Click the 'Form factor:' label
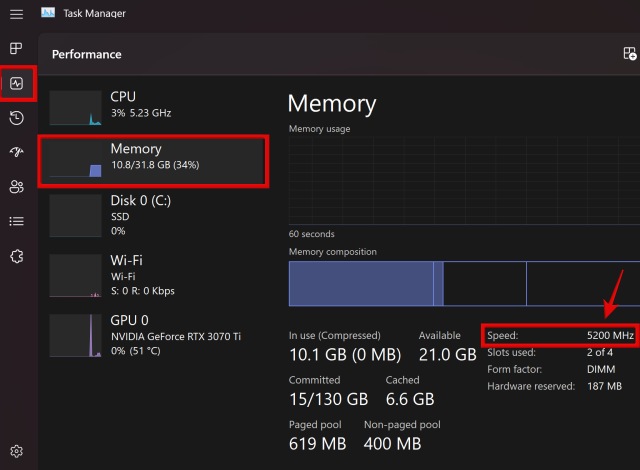Viewport: 640px width, 470px height. 514,369
